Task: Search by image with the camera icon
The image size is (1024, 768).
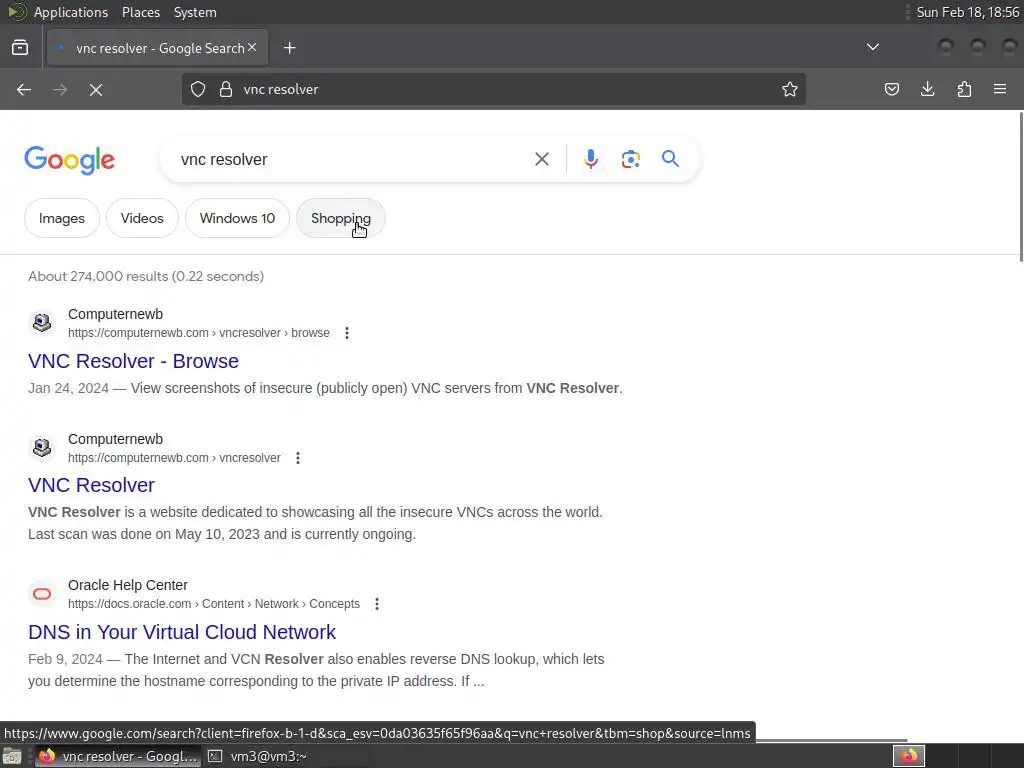Action: click(630, 159)
